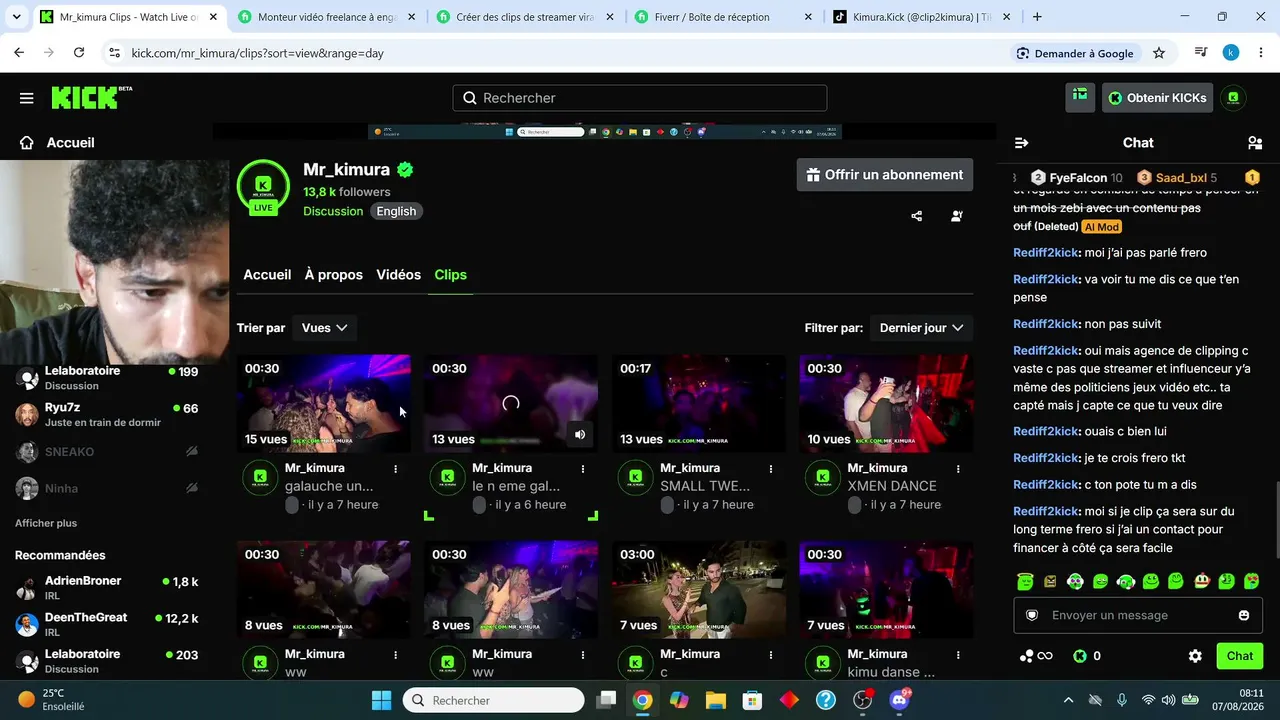This screenshot has height=720, width=1280.
Task: Insert the heart-eyes emote
Action: point(1252,581)
